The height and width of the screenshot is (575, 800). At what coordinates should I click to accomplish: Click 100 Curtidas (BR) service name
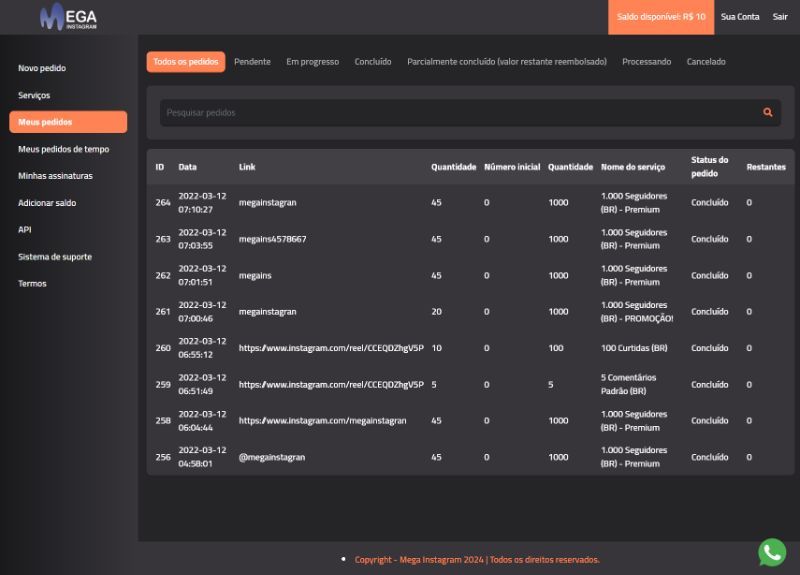(634, 348)
